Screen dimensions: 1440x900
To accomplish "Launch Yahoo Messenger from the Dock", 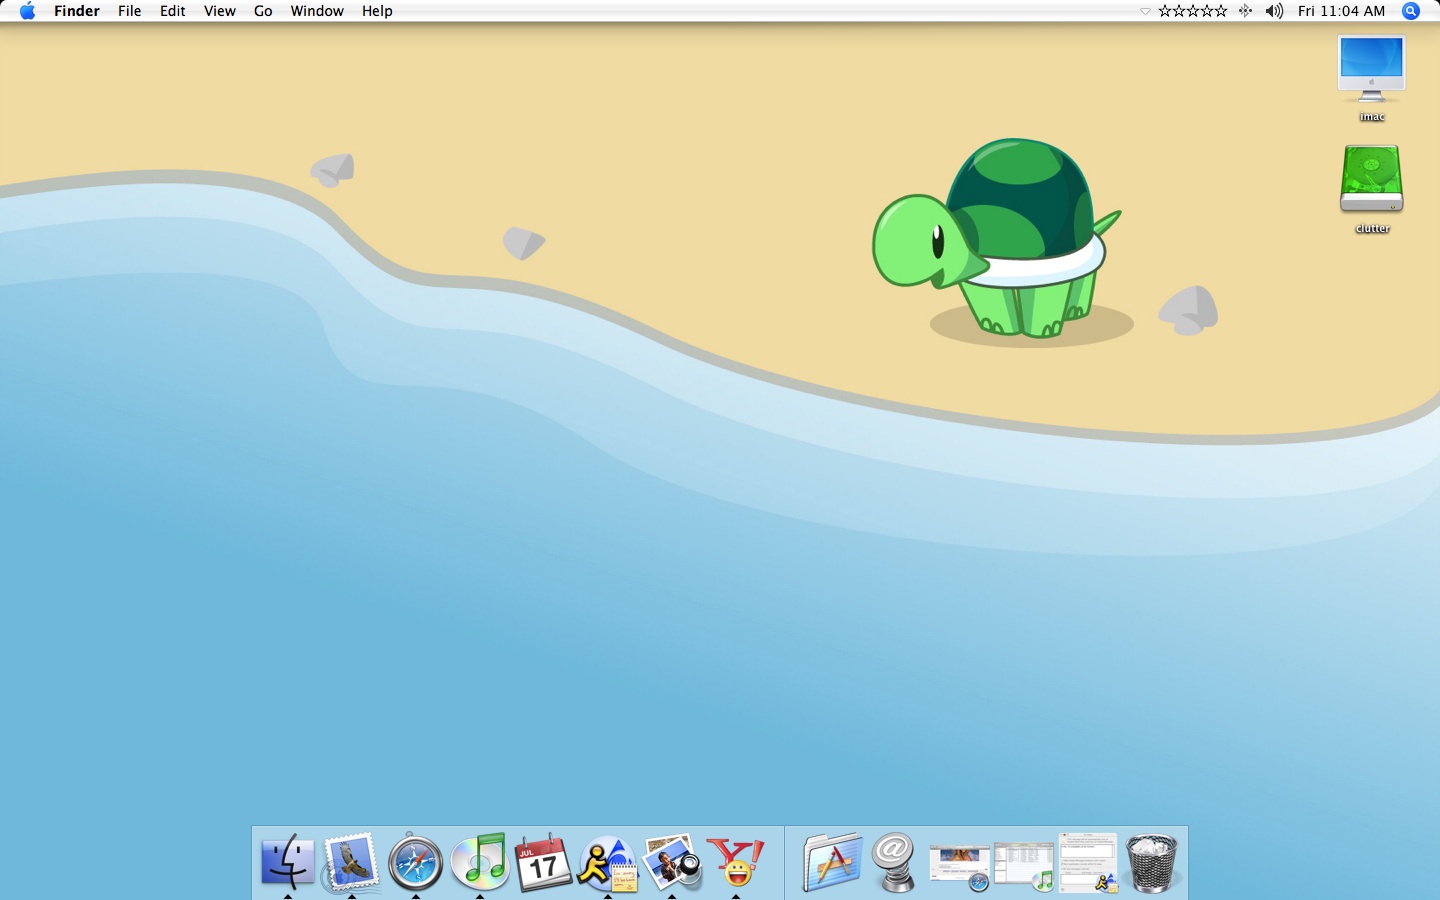I will click(736, 862).
